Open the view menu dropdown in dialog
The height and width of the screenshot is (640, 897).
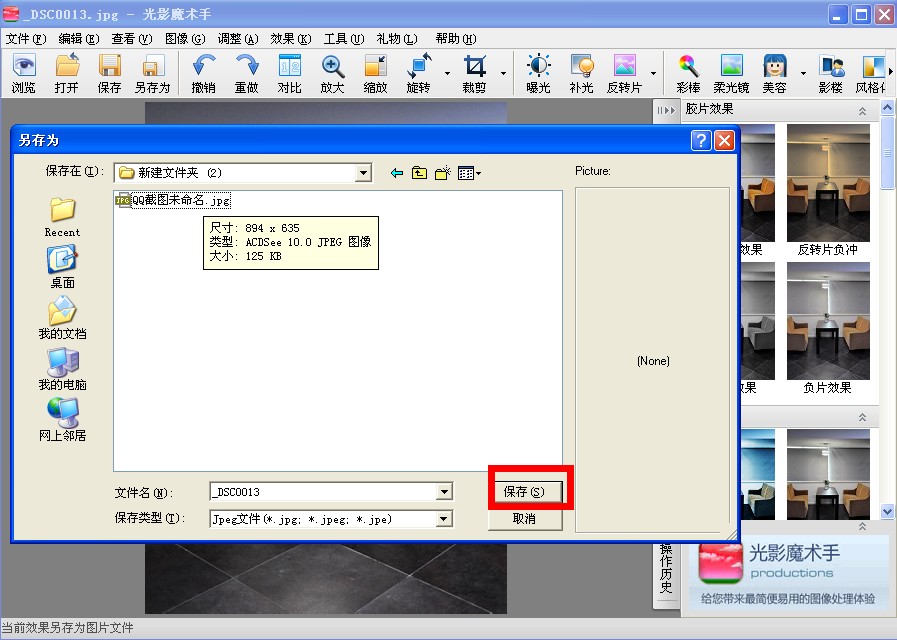[x=469, y=173]
